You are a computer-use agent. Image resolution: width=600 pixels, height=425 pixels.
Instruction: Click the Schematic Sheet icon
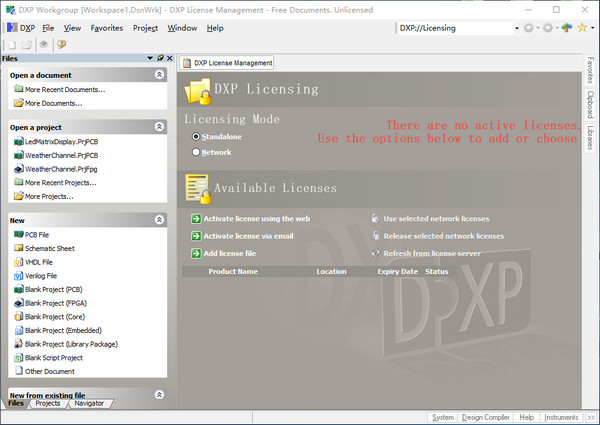(18, 248)
